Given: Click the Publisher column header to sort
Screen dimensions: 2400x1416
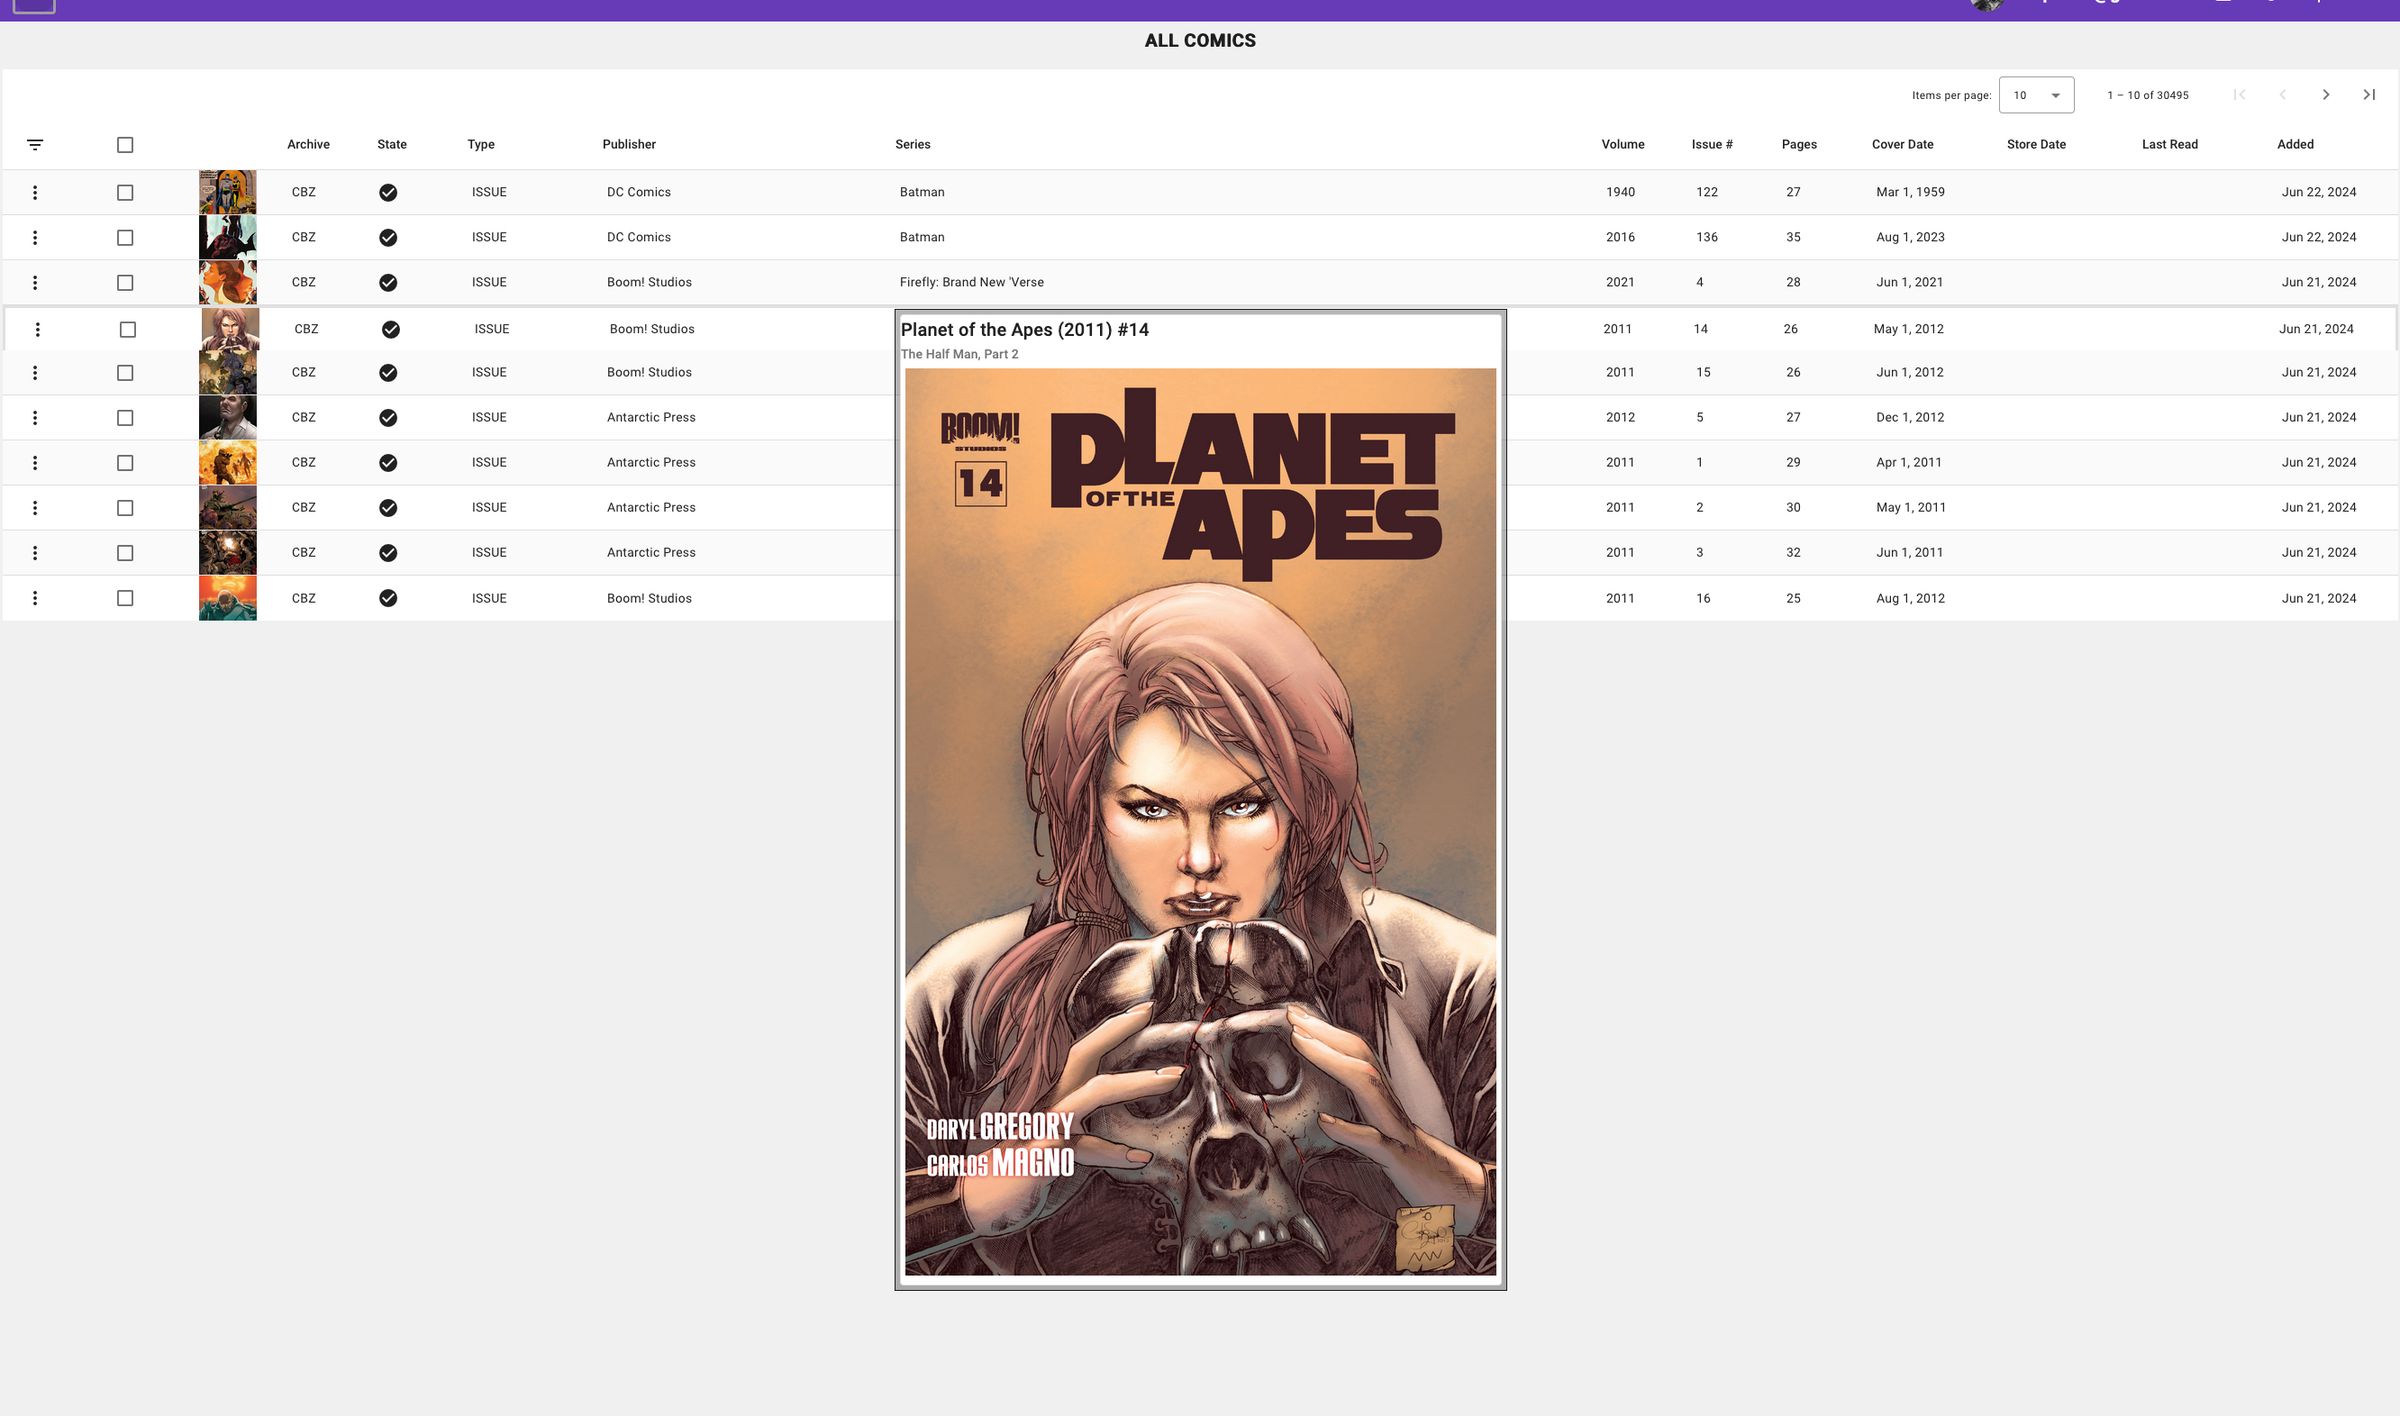Looking at the screenshot, I should tap(629, 144).
